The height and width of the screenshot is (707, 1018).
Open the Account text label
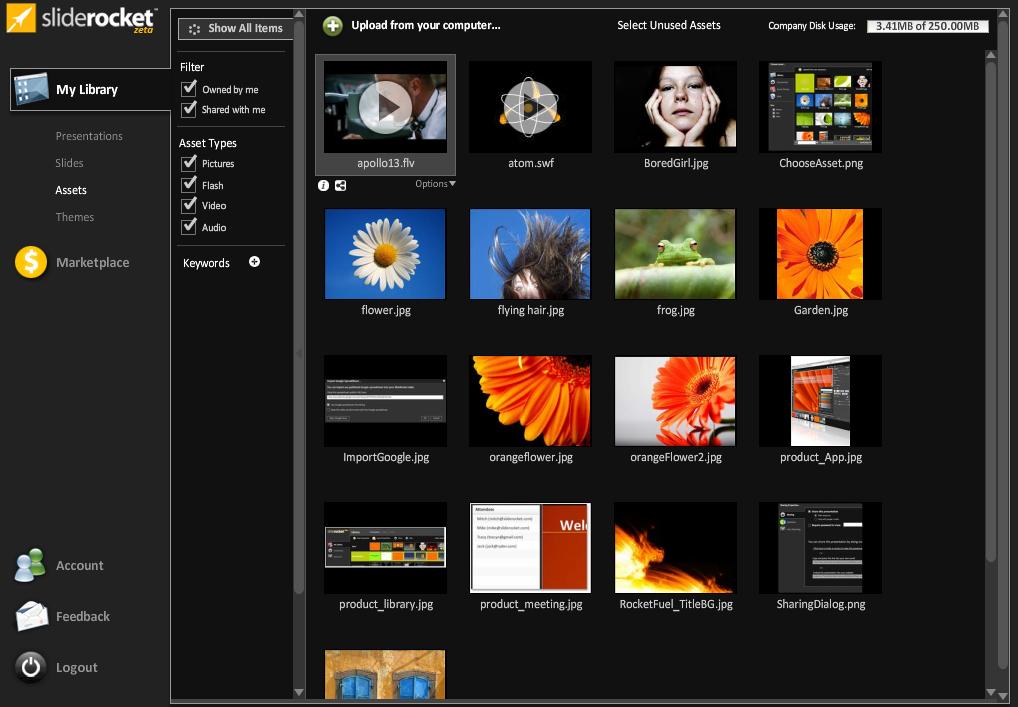pos(79,565)
